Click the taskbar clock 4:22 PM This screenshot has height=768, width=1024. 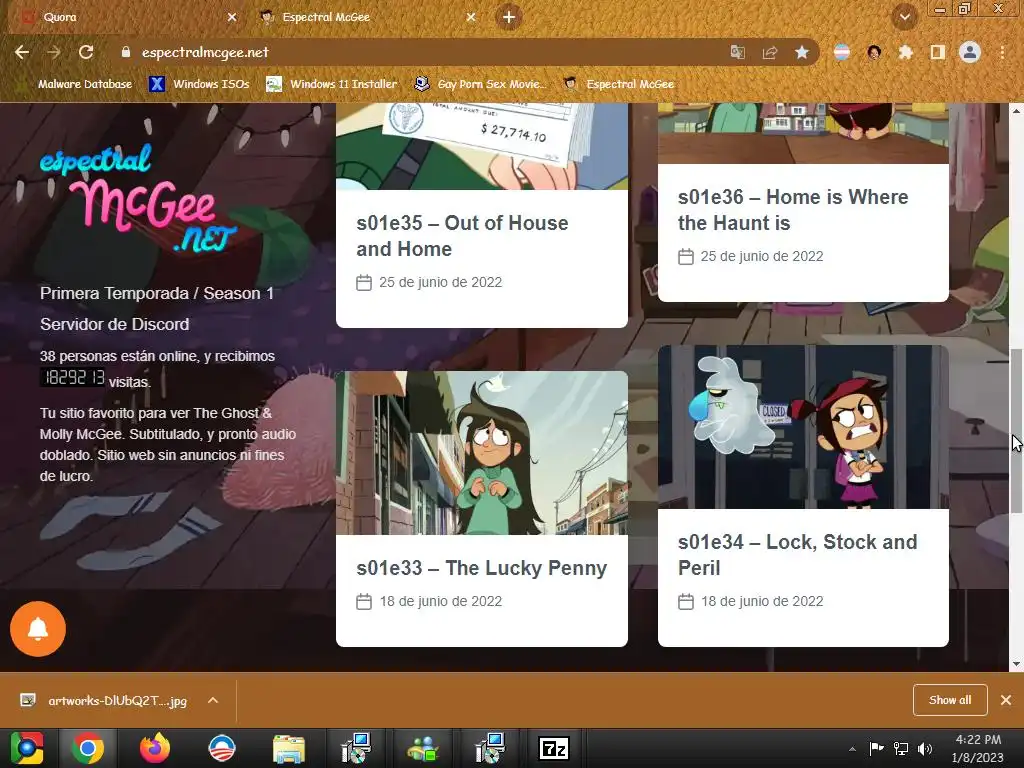(978, 739)
